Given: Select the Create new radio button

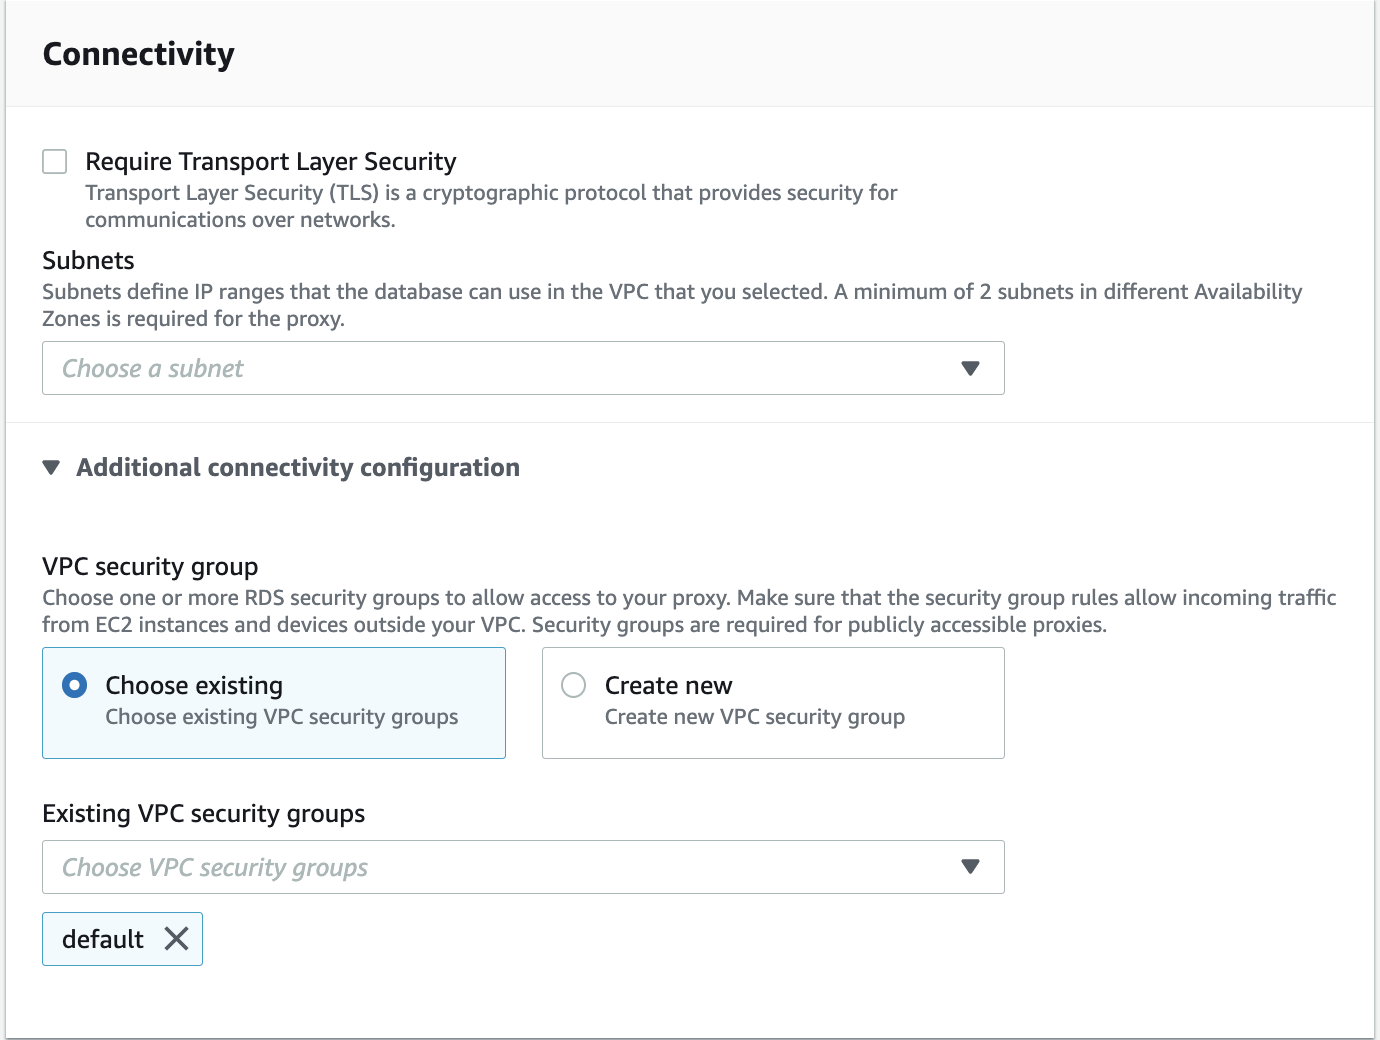Looking at the screenshot, I should 574,685.
